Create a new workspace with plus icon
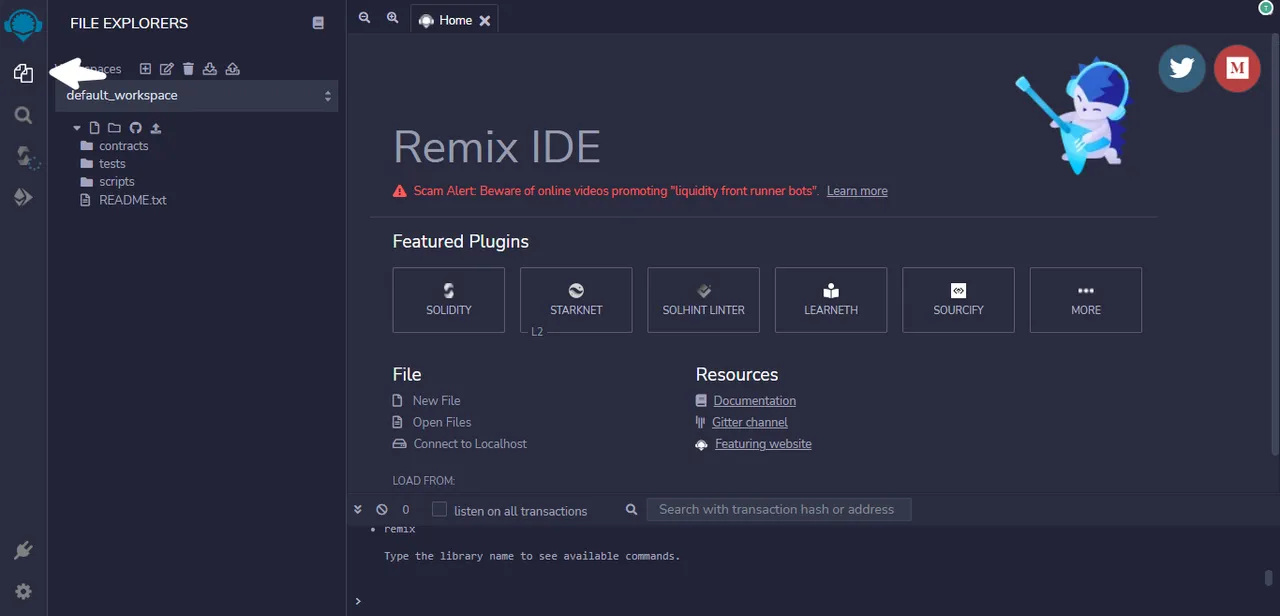The image size is (1280, 616). point(145,69)
